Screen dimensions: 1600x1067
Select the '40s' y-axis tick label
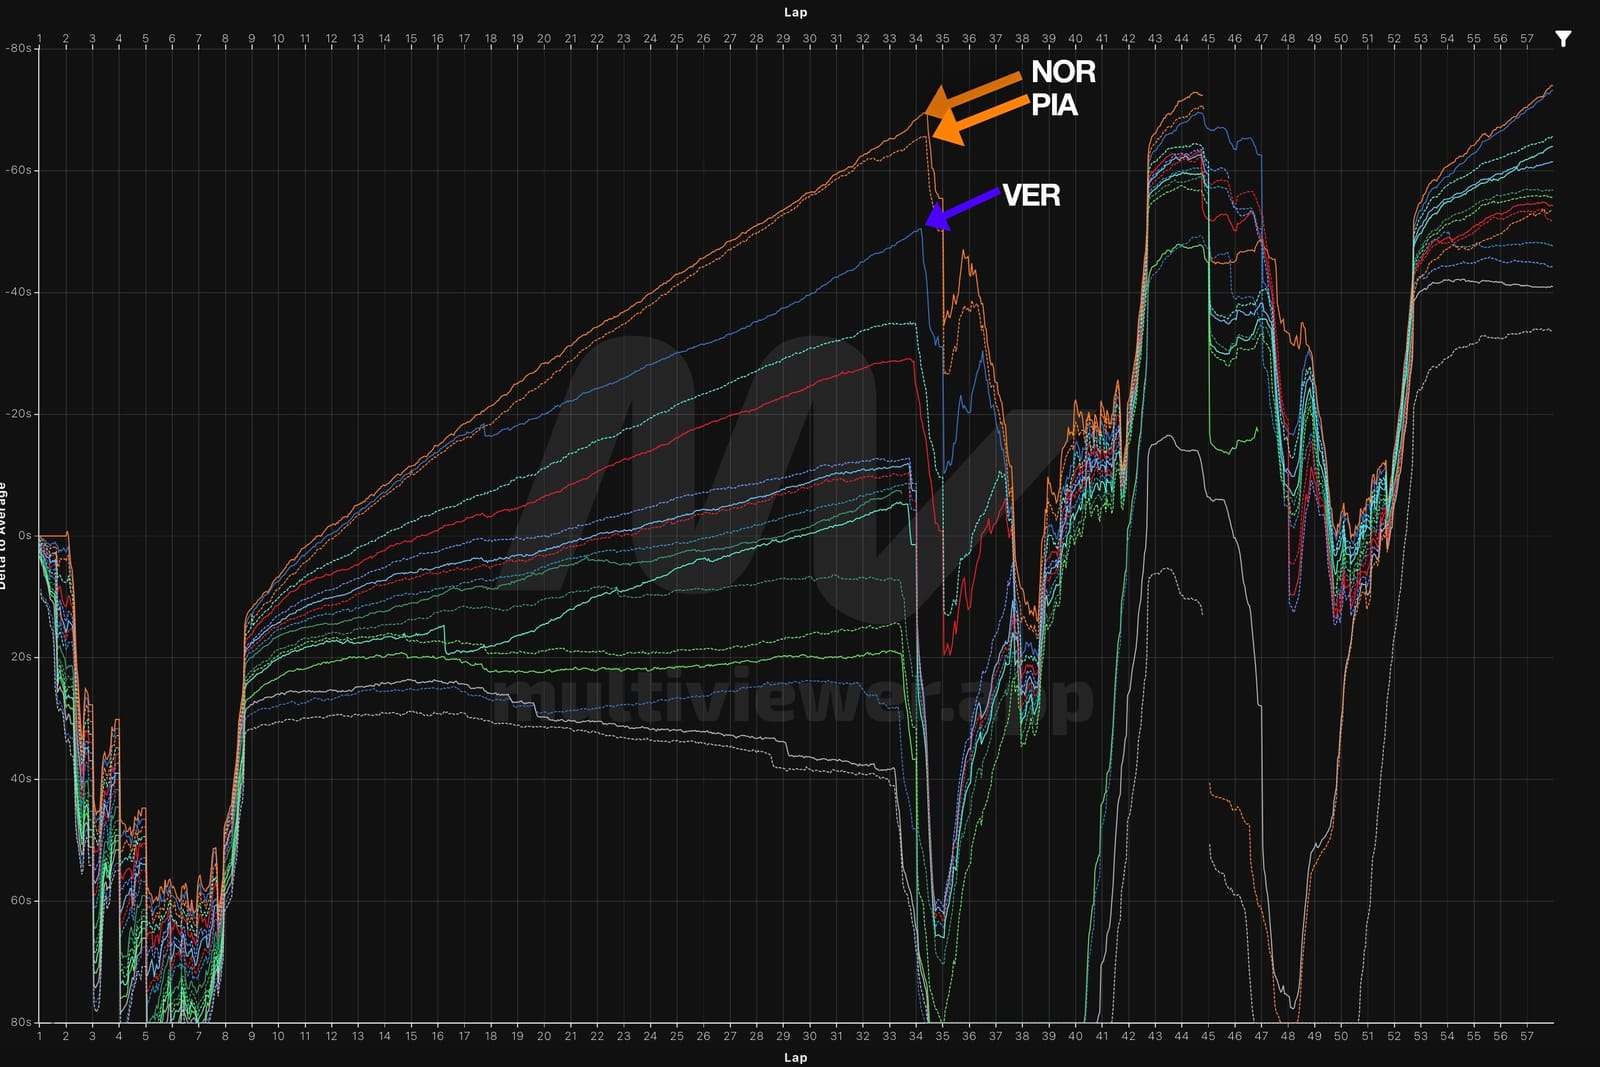(21, 779)
